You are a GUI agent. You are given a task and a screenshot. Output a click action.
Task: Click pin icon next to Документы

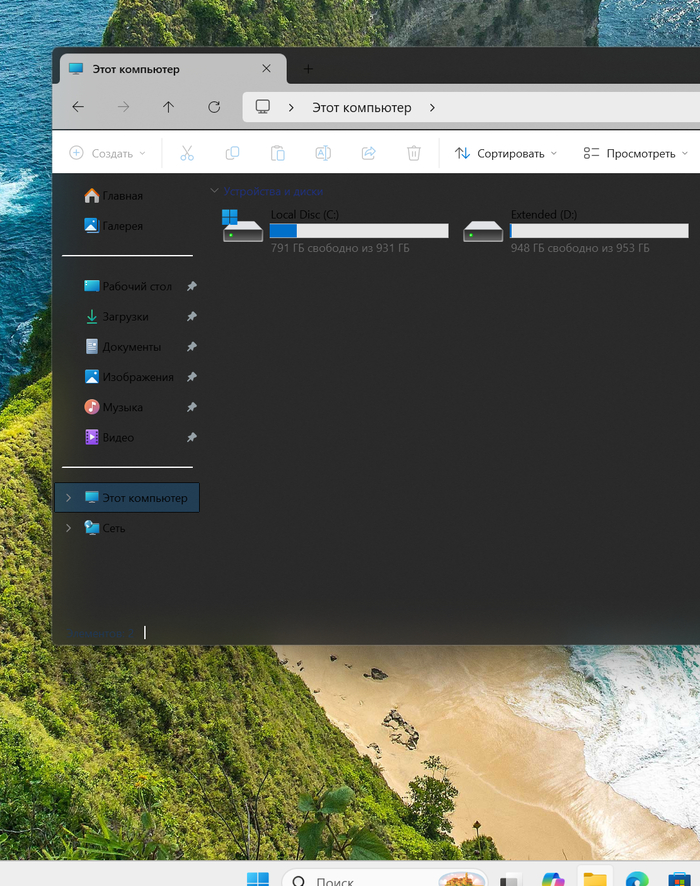(x=192, y=346)
